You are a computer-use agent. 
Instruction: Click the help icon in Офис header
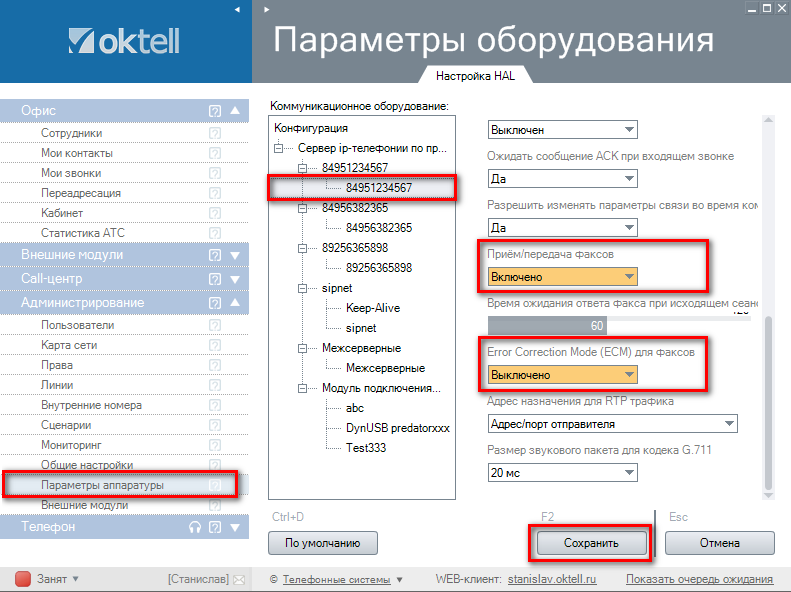(214, 111)
